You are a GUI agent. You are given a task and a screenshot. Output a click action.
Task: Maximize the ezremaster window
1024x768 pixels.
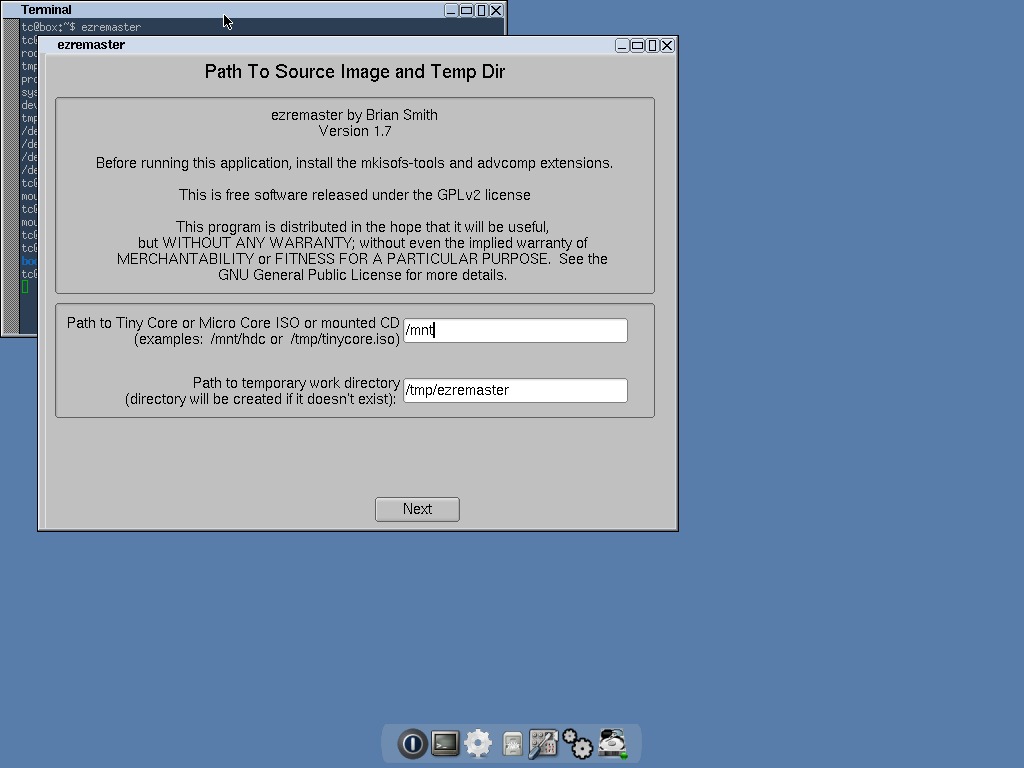(x=637, y=45)
